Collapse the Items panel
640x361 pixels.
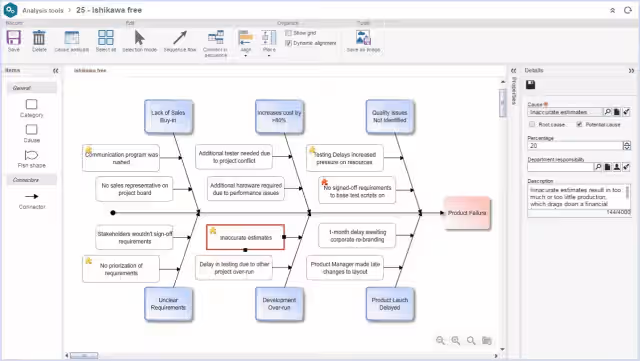pyautogui.click(x=56, y=71)
